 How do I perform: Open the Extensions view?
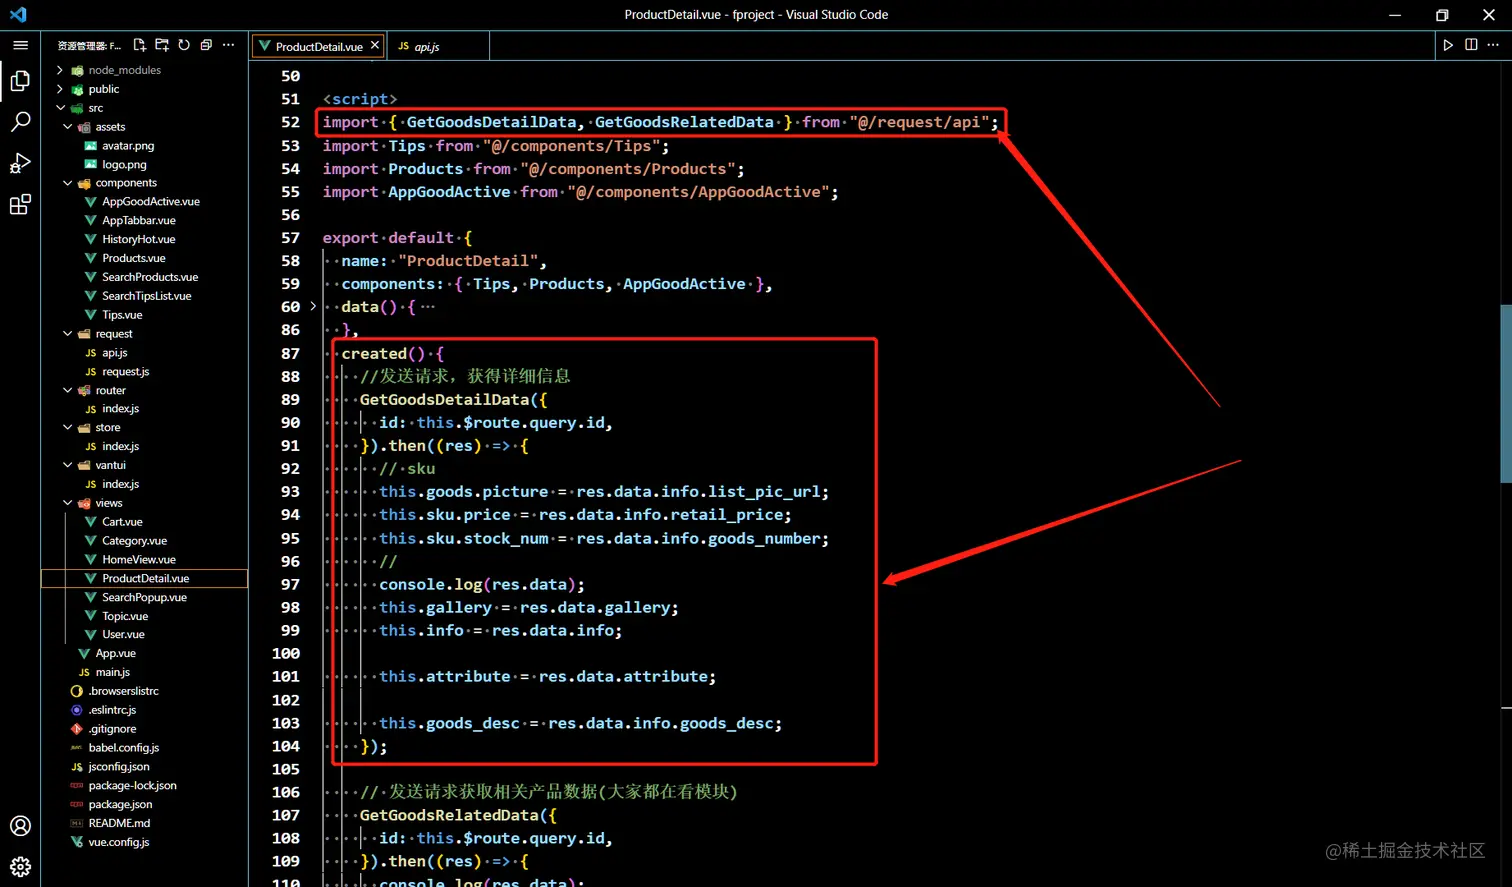(20, 205)
